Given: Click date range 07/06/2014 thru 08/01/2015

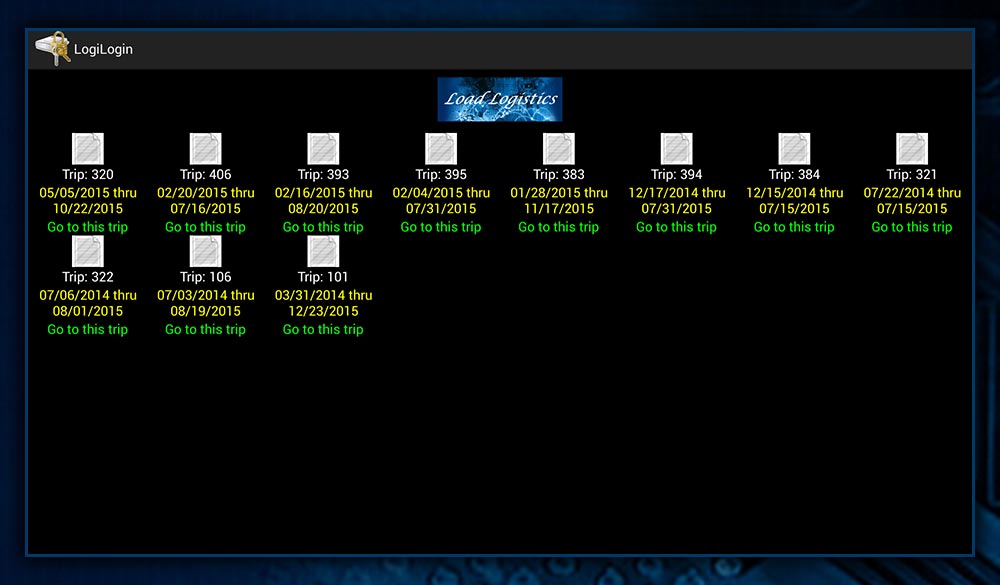Looking at the screenshot, I should tap(88, 304).
